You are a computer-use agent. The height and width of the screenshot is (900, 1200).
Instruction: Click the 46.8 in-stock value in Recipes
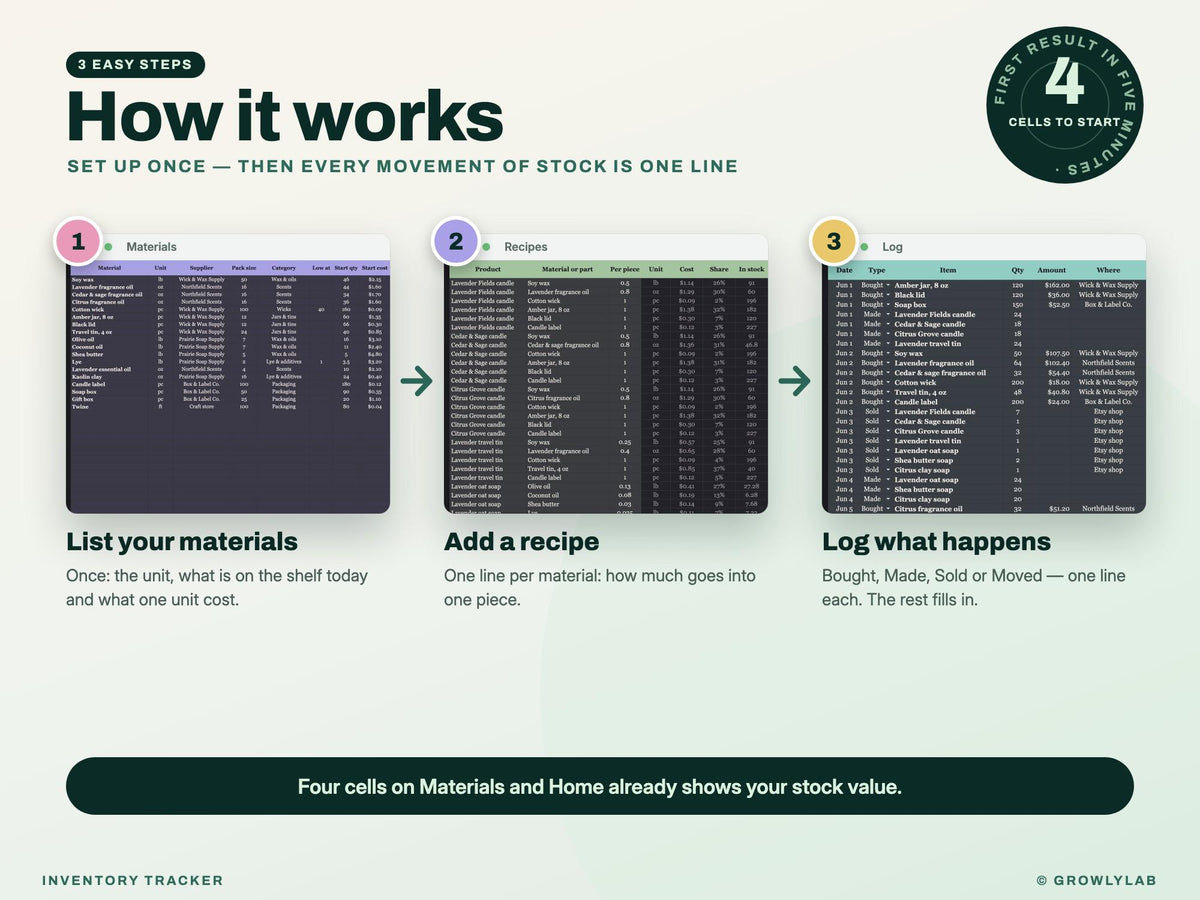click(751, 344)
